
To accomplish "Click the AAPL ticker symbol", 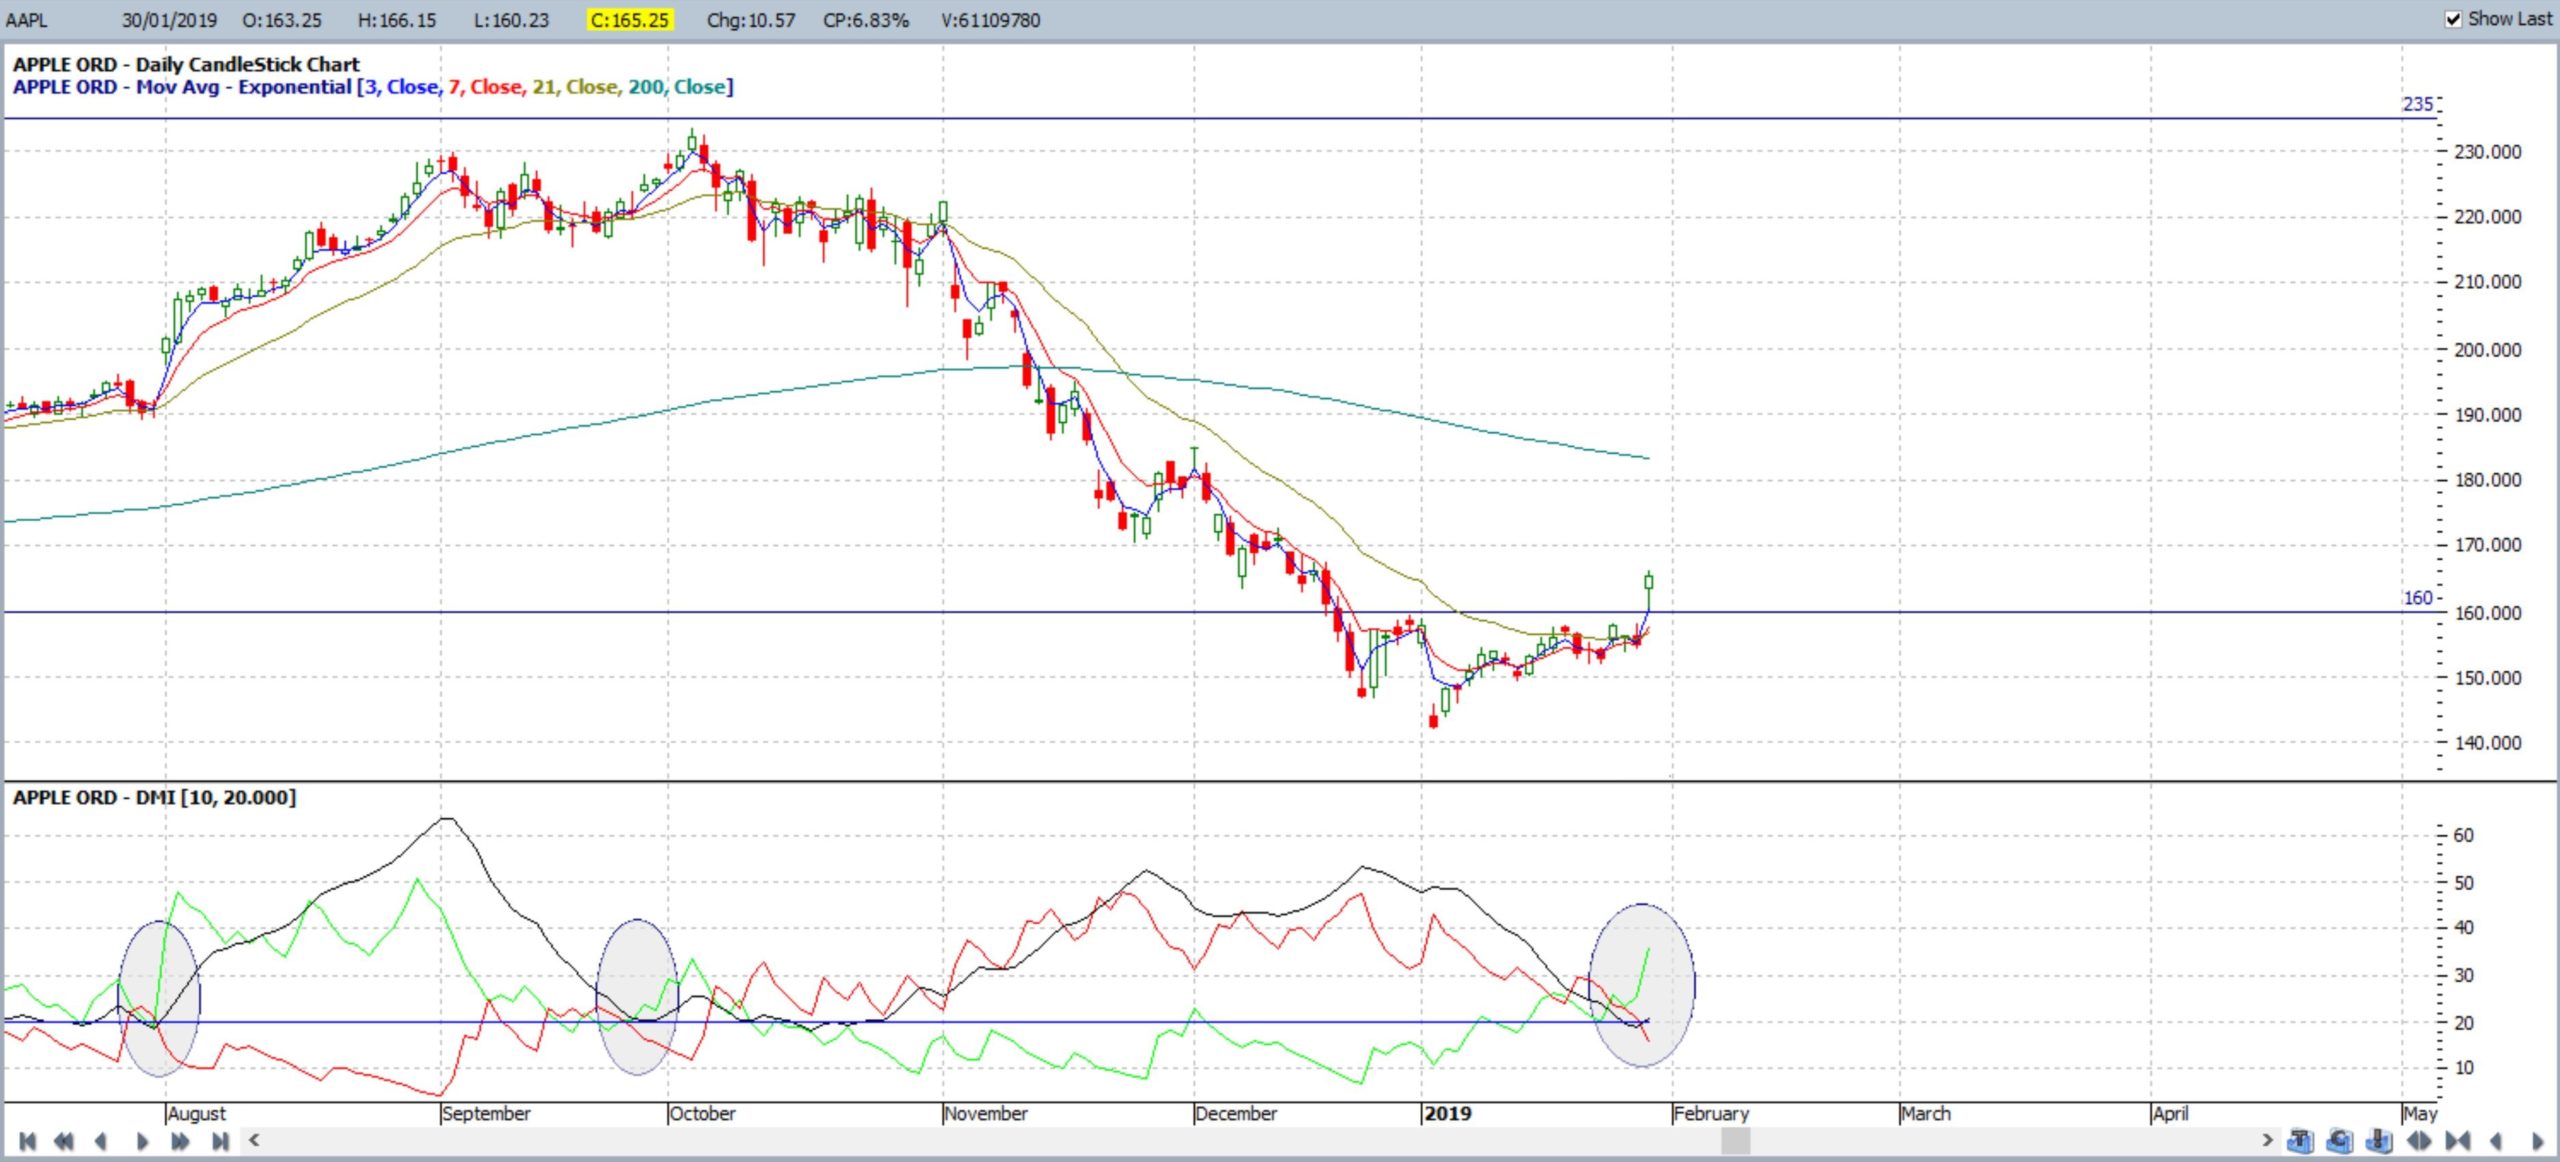I will [x=27, y=20].
